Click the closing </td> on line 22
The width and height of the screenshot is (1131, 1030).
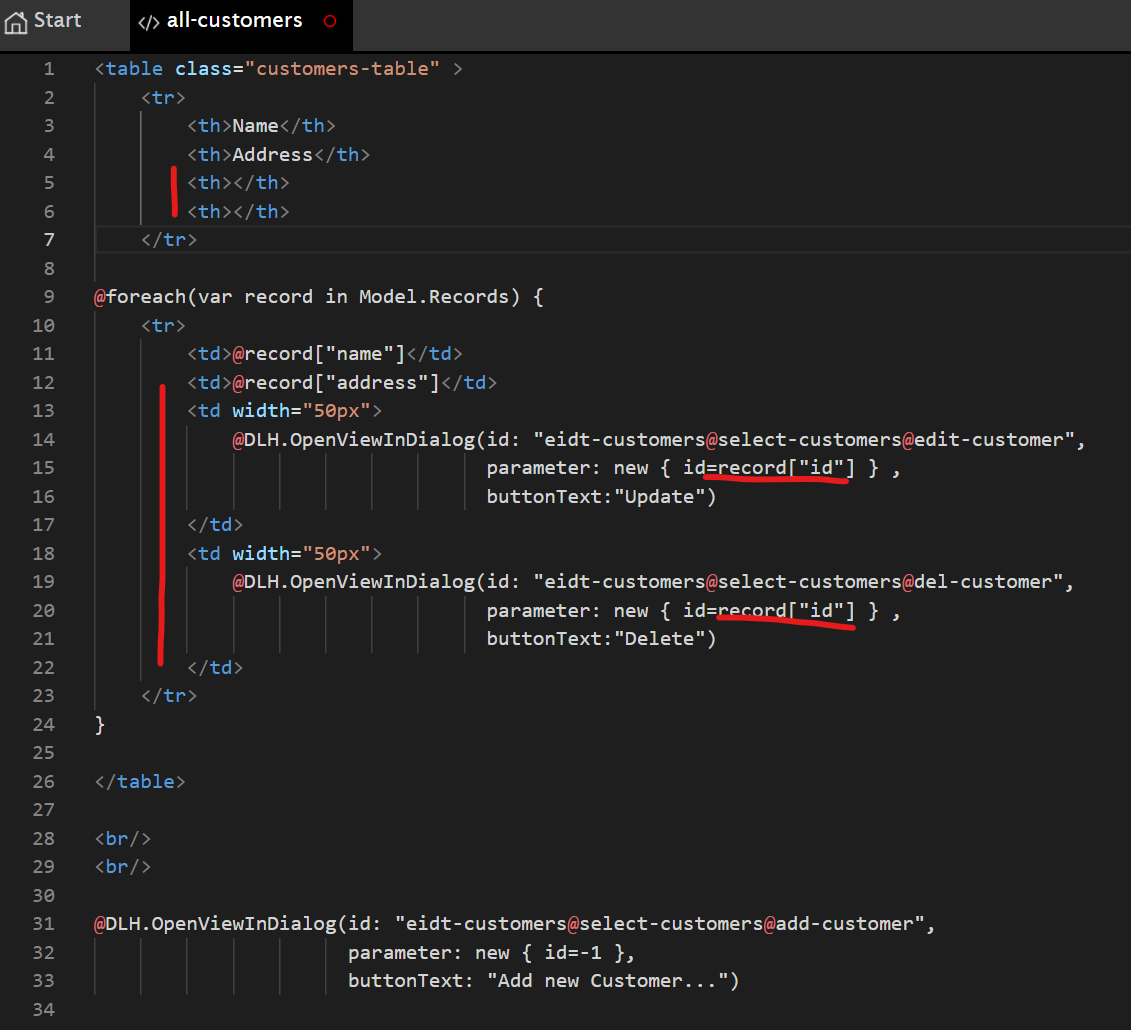tap(215, 667)
